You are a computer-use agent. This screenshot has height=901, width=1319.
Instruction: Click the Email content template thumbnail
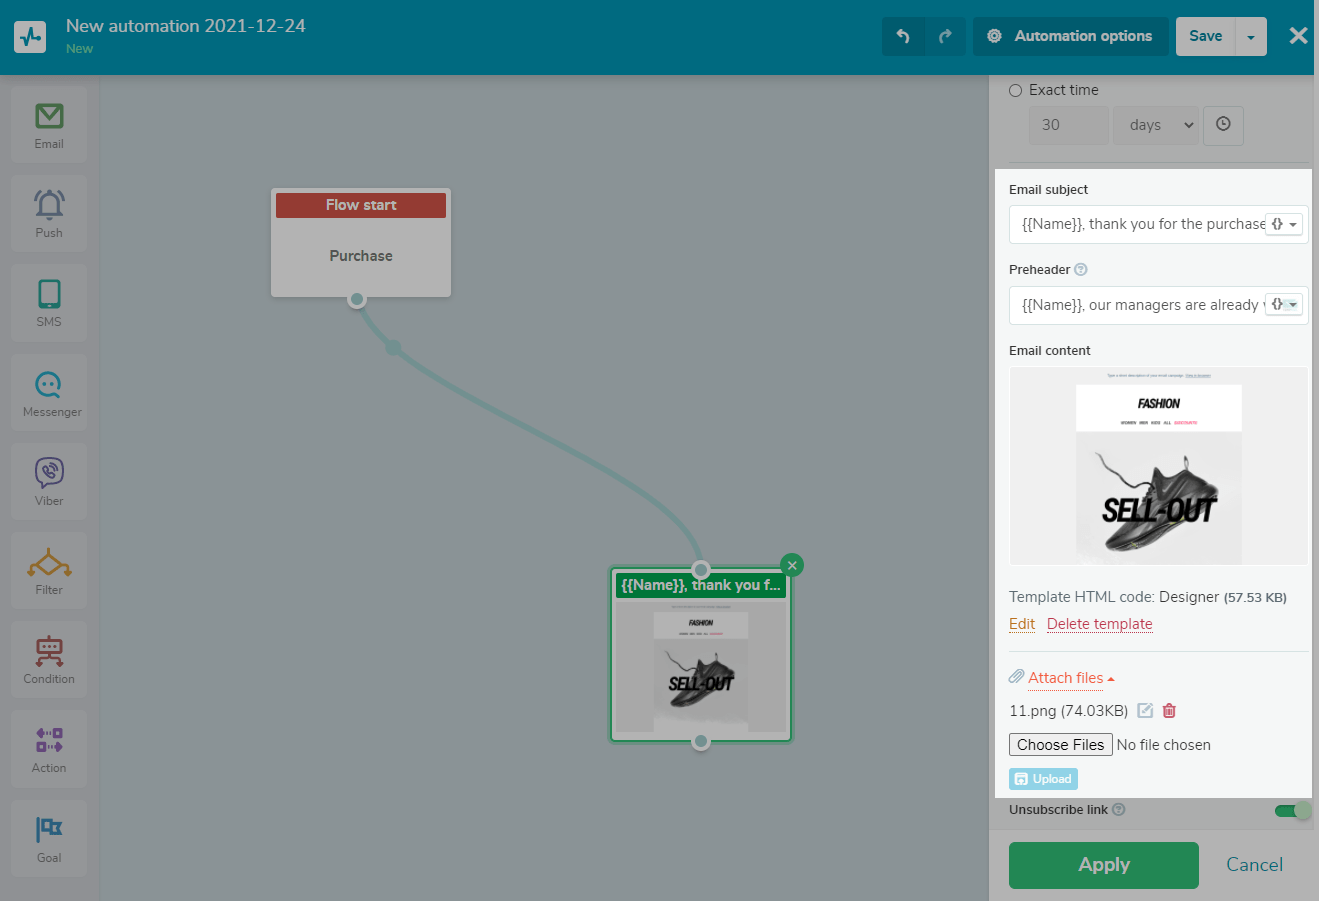click(1158, 466)
